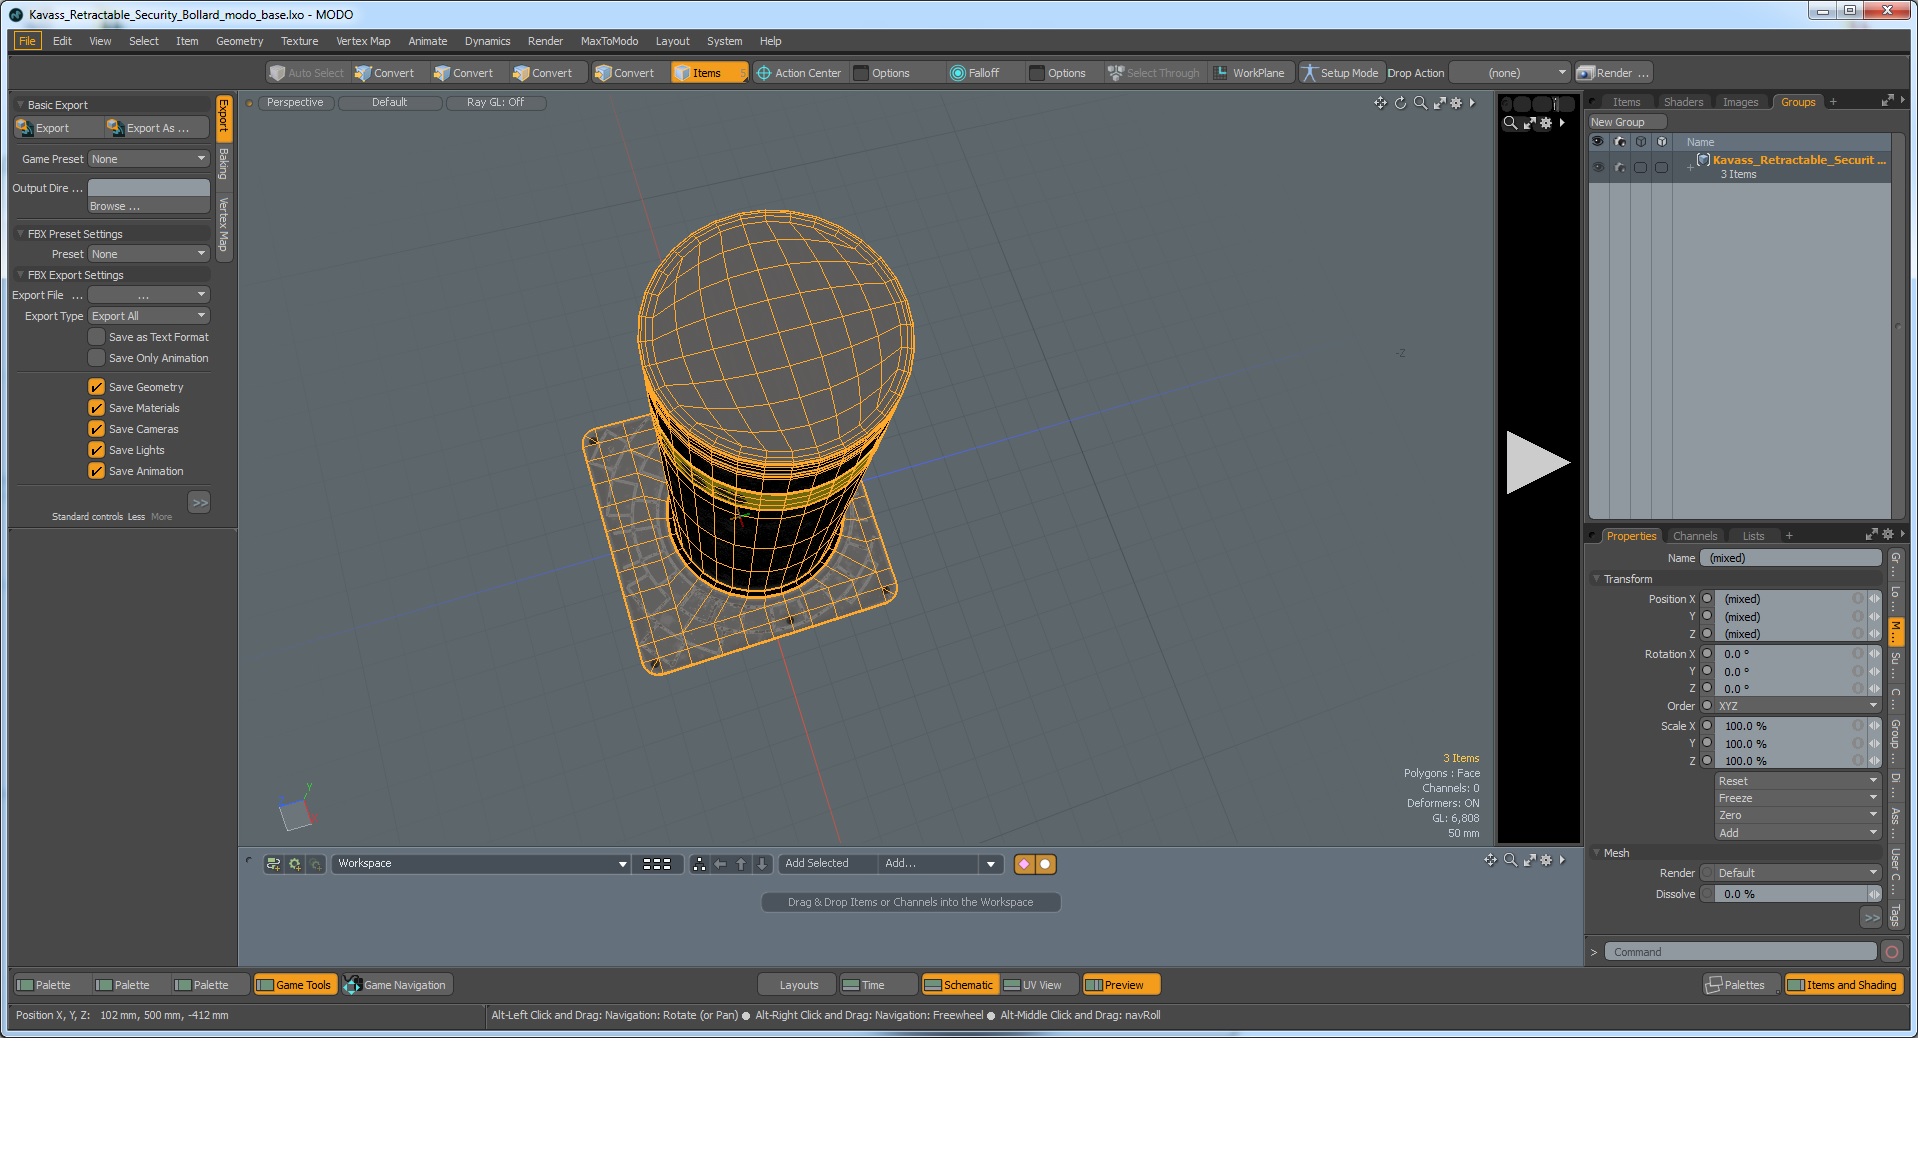Enable Save Only Animation checkbox
Image resolution: width=1918 pixels, height=1158 pixels.
(x=96, y=358)
